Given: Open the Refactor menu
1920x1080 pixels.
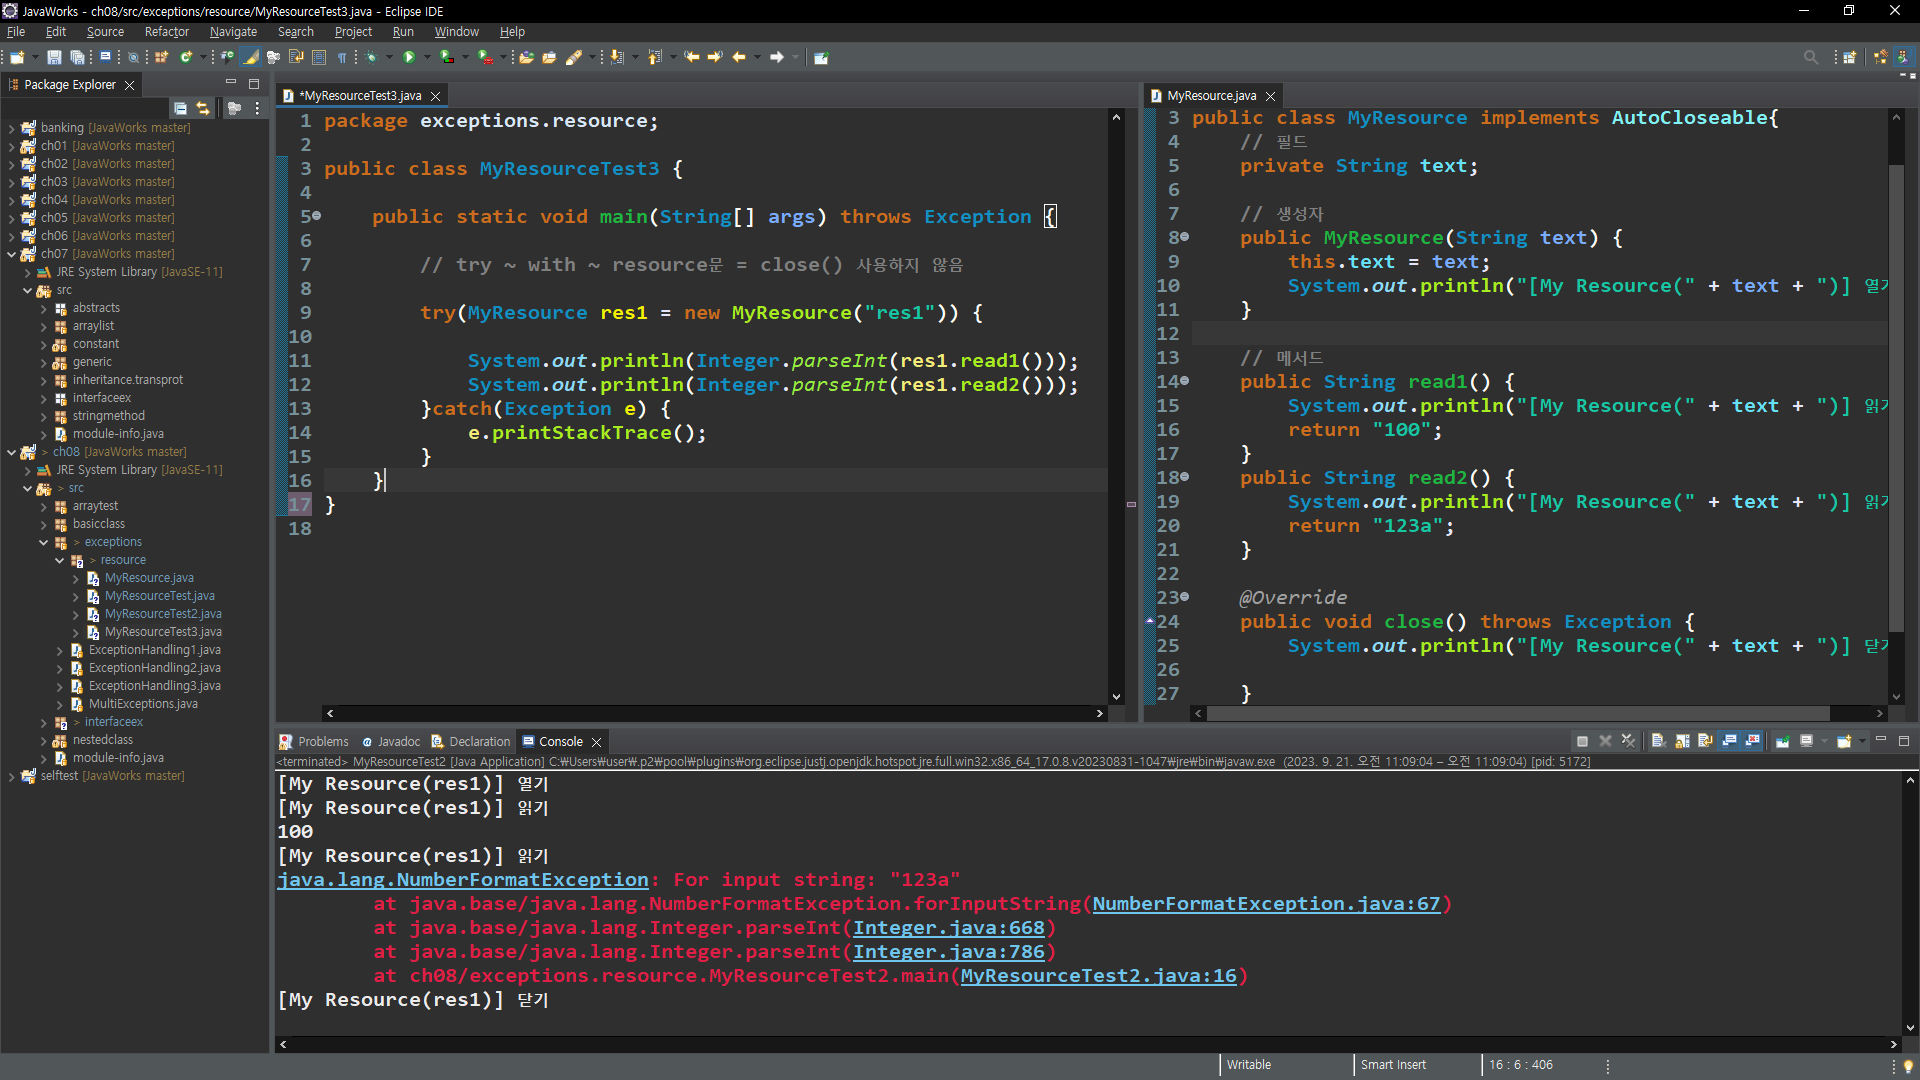Looking at the screenshot, I should click(x=166, y=32).
